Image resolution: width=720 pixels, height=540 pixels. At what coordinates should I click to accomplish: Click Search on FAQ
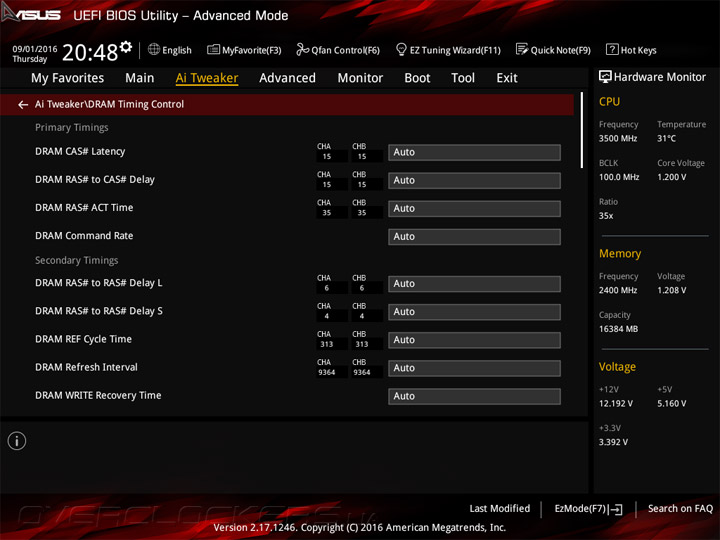(680, 508)
